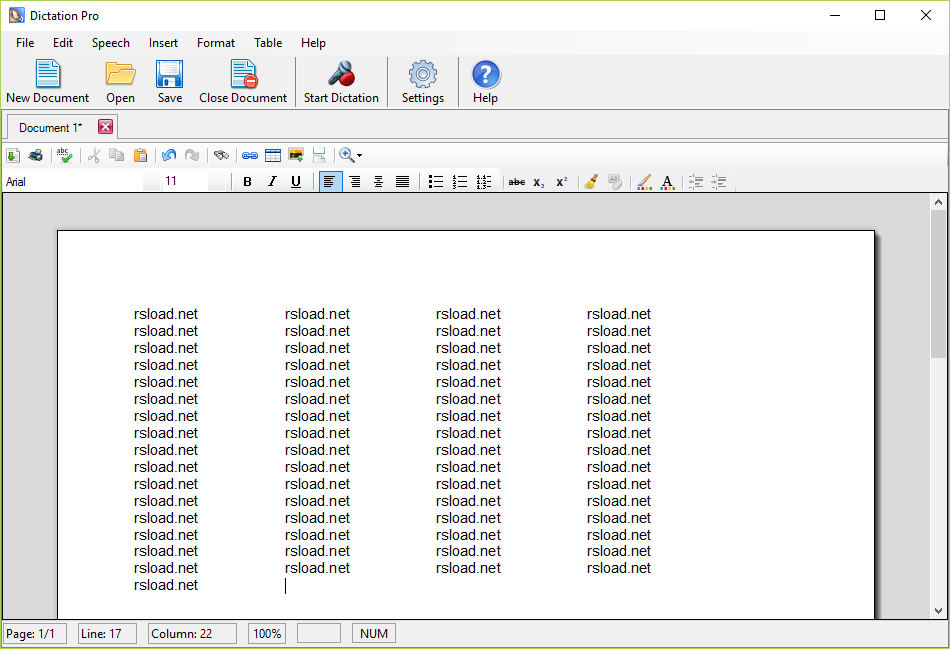Choose font color A icon

(x=667, y=182)
